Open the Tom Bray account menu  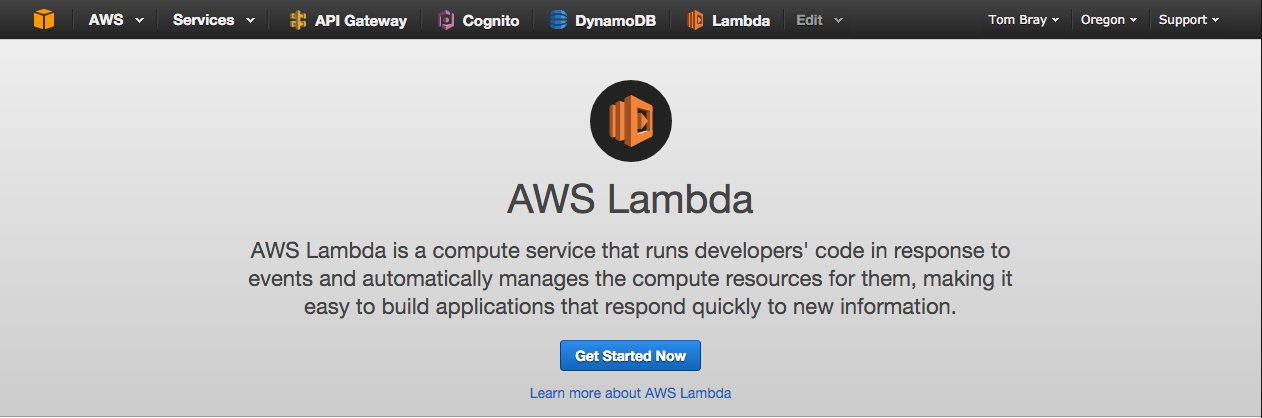(x=1023, y=20)
